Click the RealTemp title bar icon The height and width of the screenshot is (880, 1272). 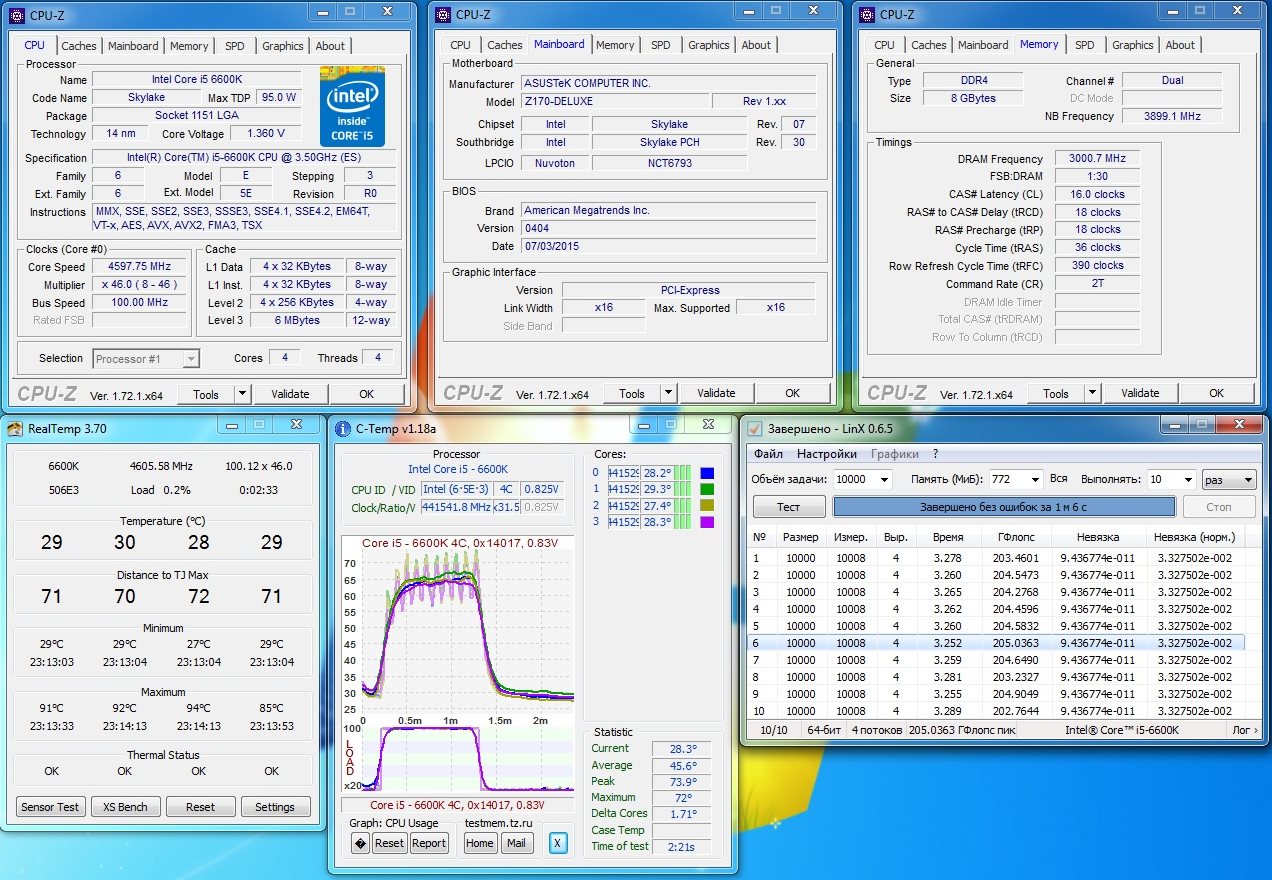[x=15, y=429]
